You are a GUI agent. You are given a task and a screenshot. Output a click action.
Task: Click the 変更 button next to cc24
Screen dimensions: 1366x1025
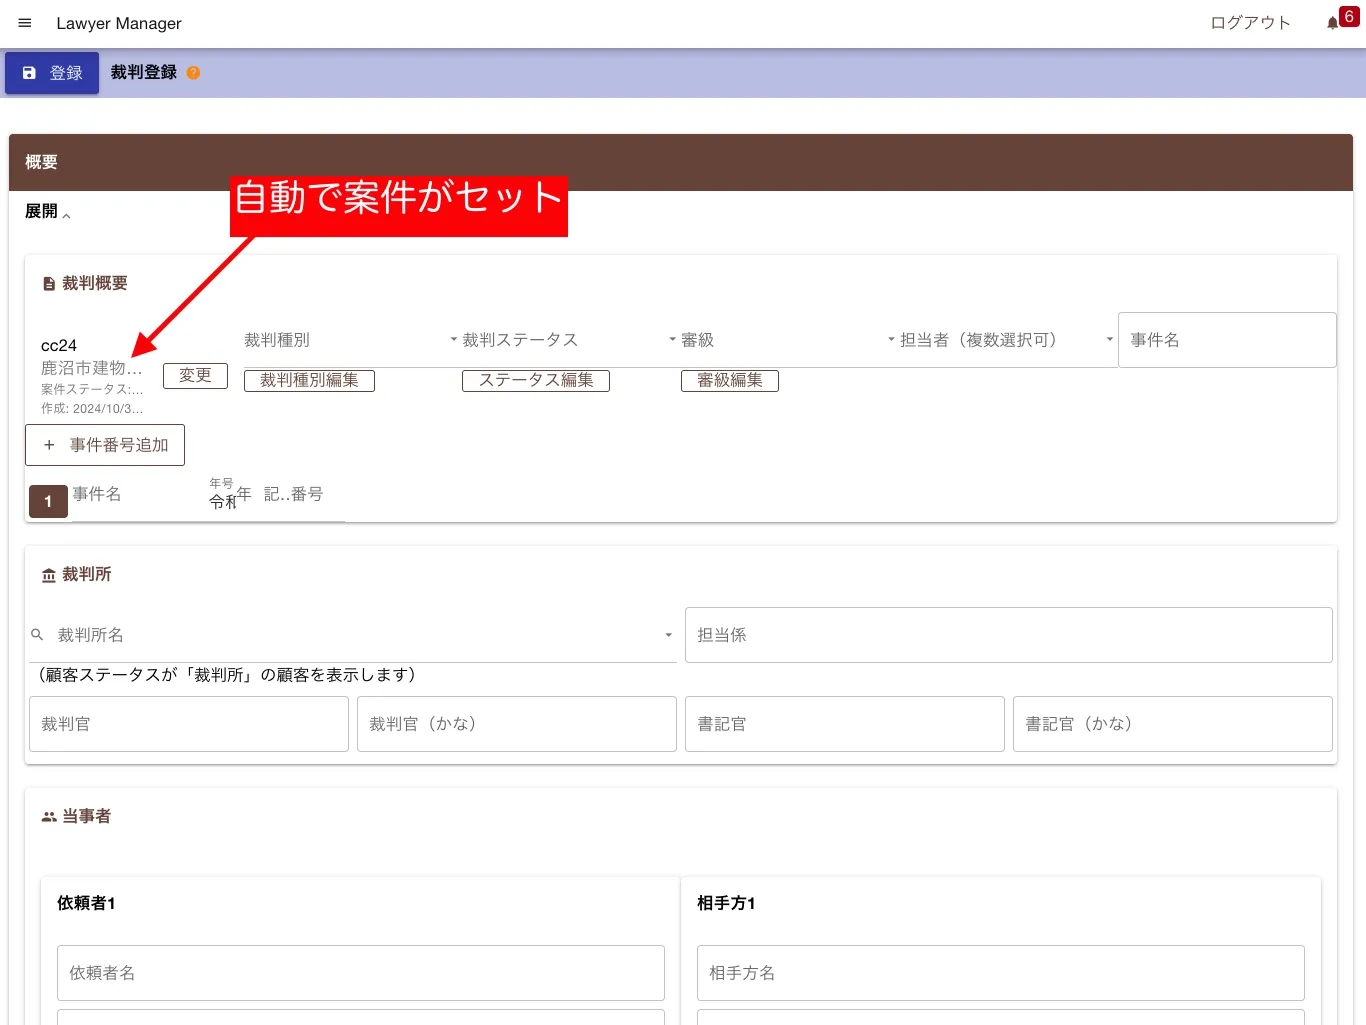(195, 376)
